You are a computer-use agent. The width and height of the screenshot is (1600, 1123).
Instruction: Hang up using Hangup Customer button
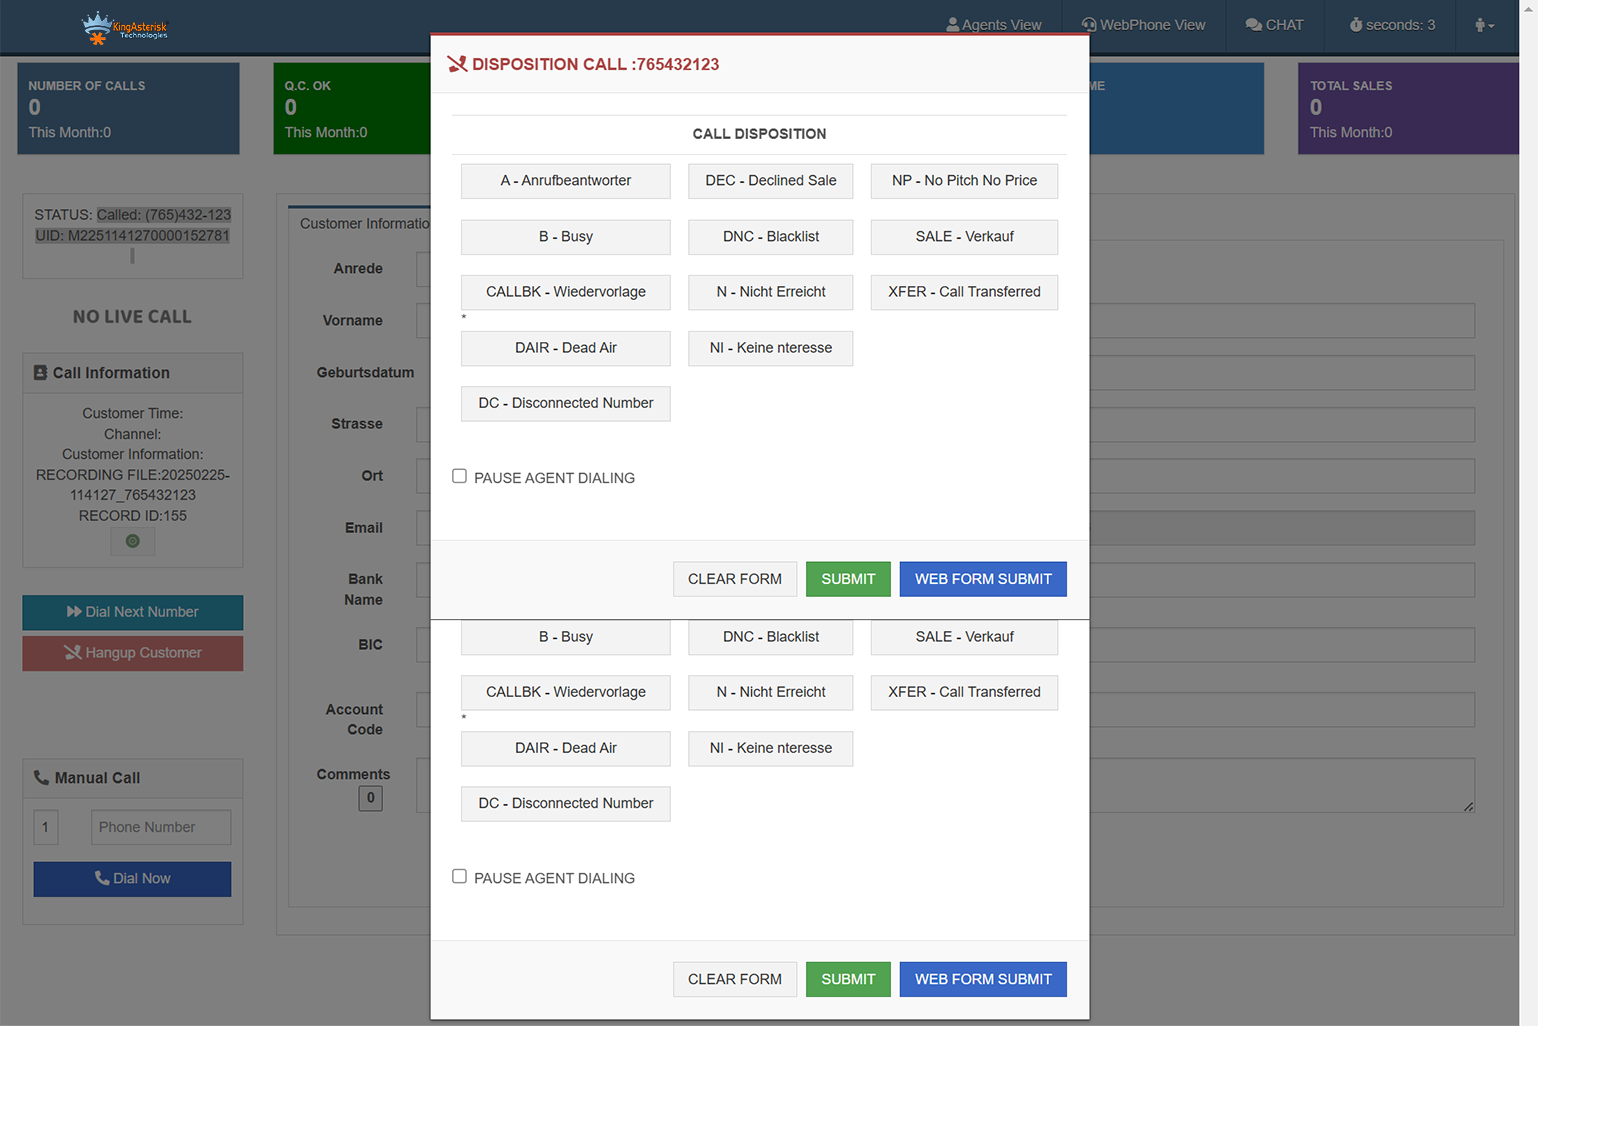click(132, 653)
